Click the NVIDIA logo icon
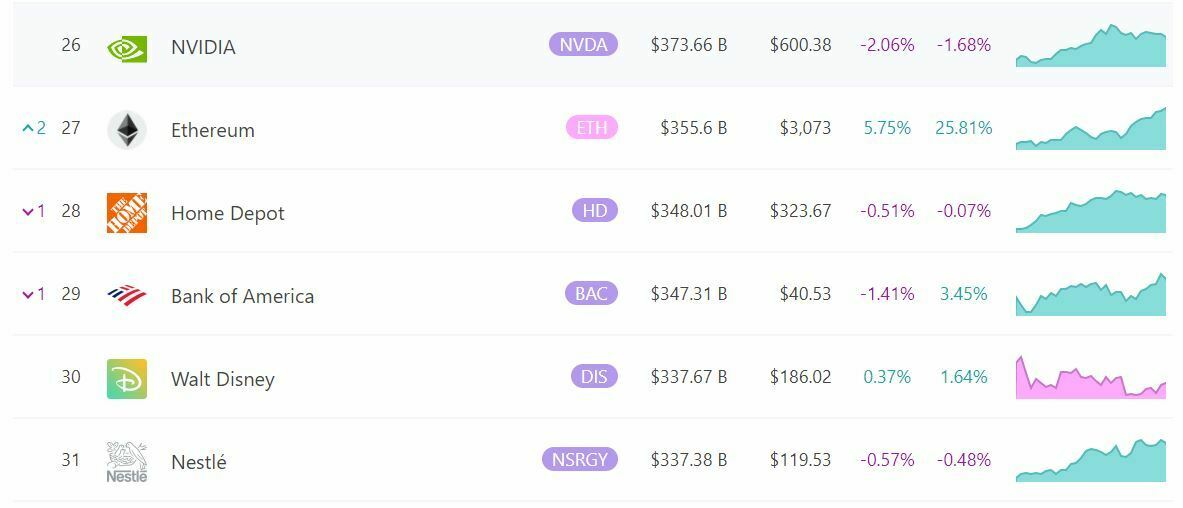The image size is (1183, 508). pos(127,47)
